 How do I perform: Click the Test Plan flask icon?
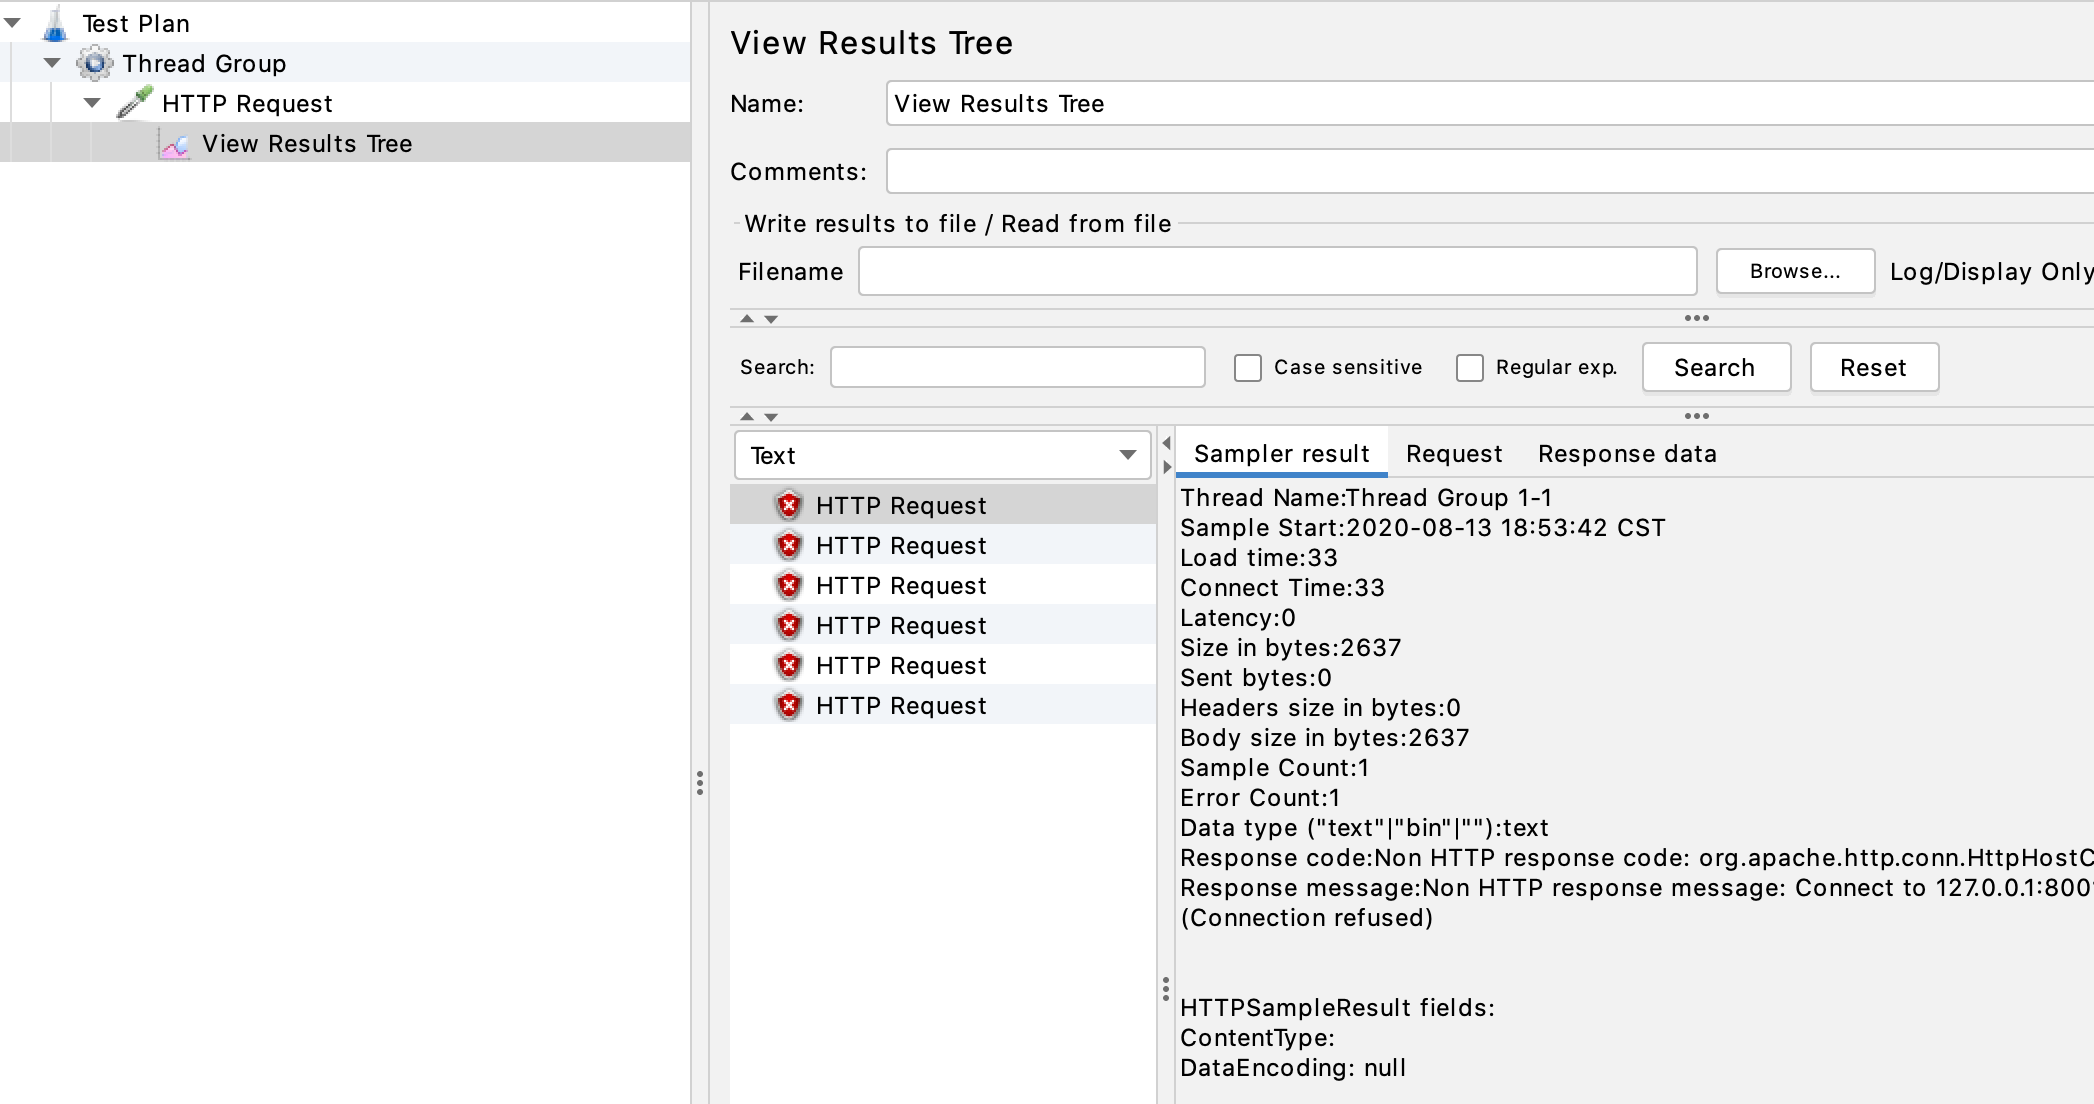pos(55,24)
